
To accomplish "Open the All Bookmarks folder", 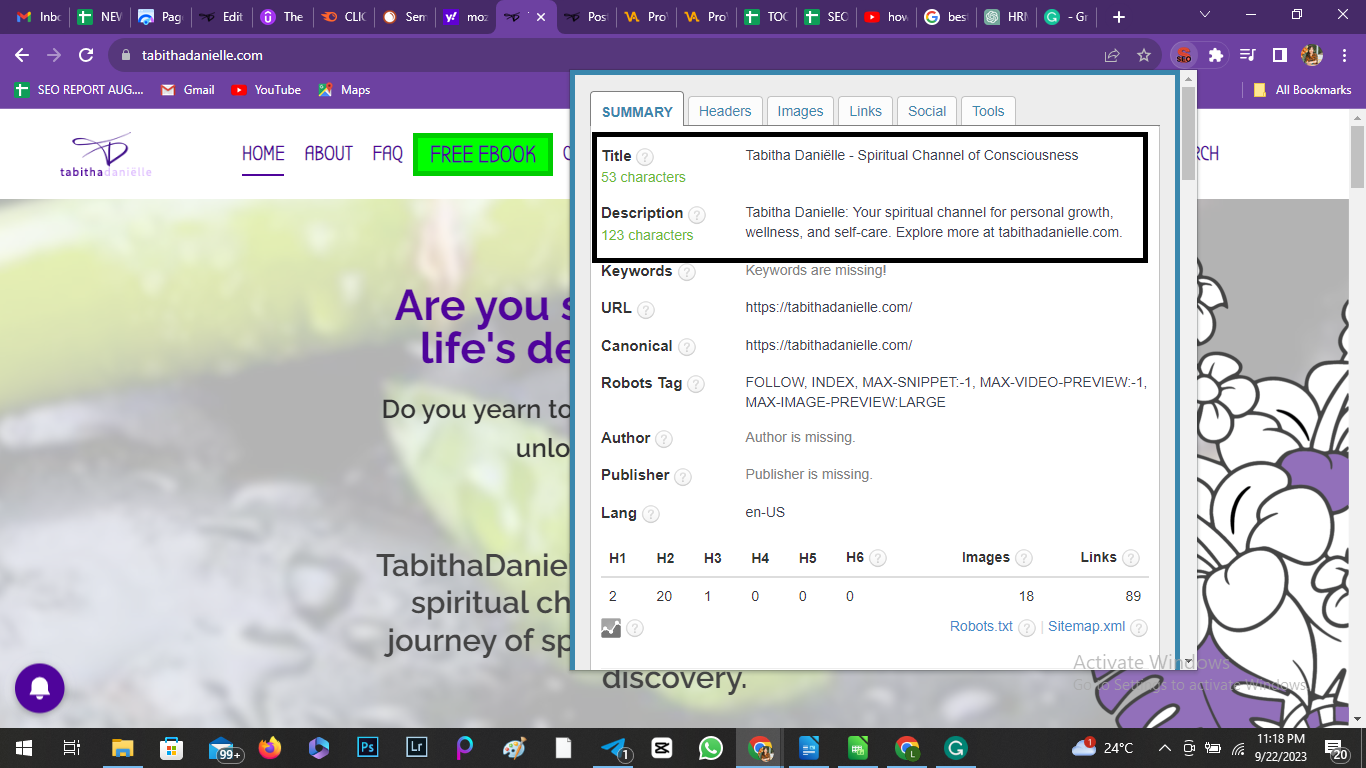I will click(x=1302, y=90).
